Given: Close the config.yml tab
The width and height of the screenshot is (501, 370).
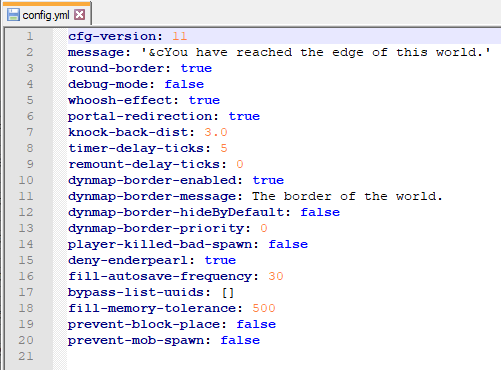Looking at the screenshot, I should click(x=80, y=15).
